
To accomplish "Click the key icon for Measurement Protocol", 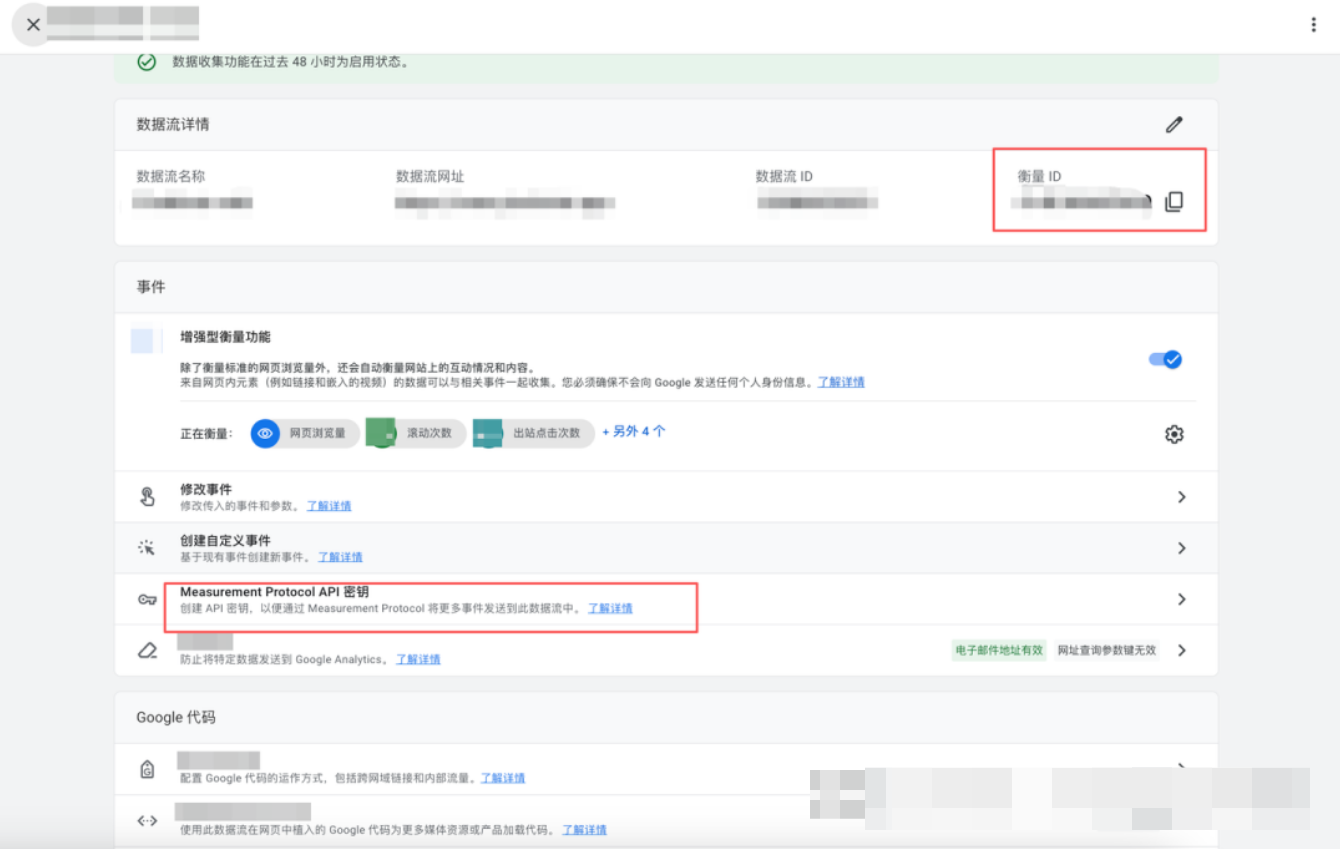I will click(147, 599).
